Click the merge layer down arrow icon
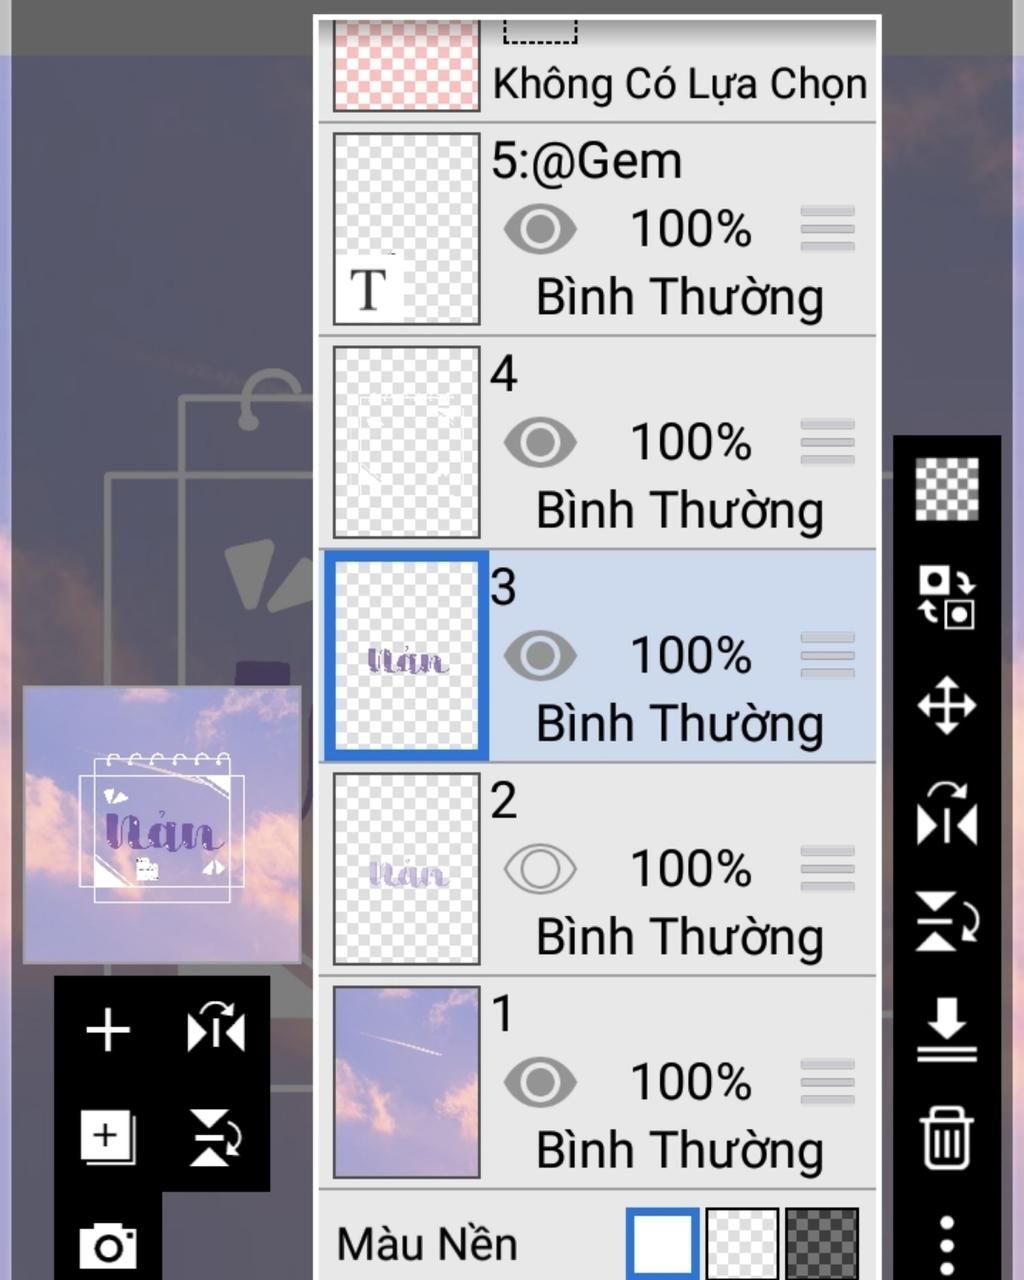This screenshot has width=1024, height=1280. [946, 1030]
